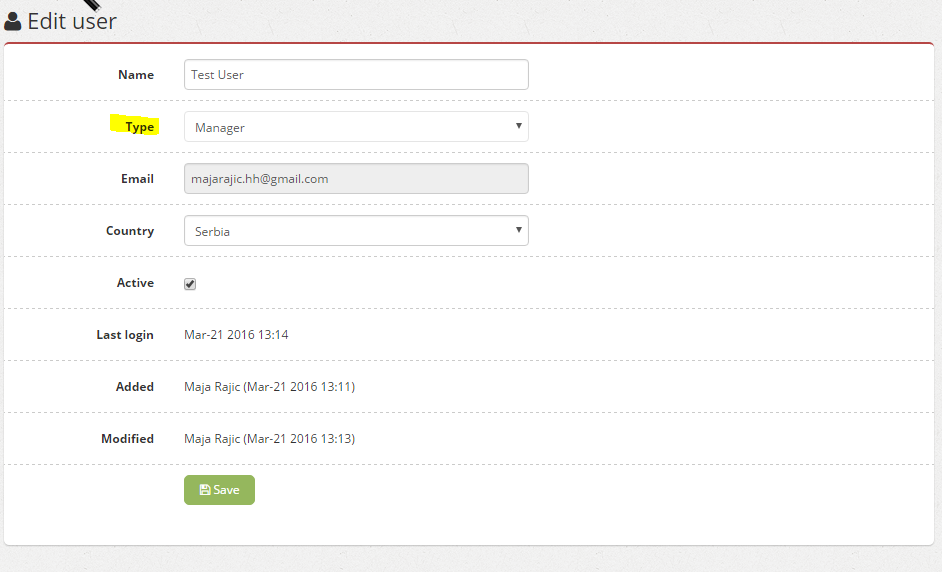The width and height of the screenshot is (942, 572).
Task: Click the Added by Maja Rajic text
Action: [x=270, y=386]
